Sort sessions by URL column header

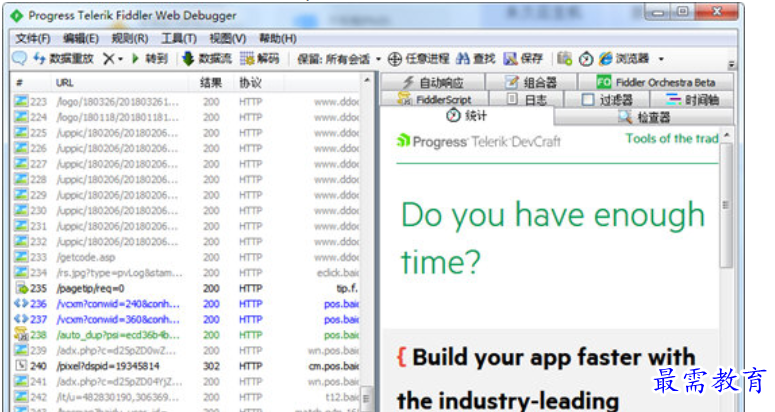point(119,83)
